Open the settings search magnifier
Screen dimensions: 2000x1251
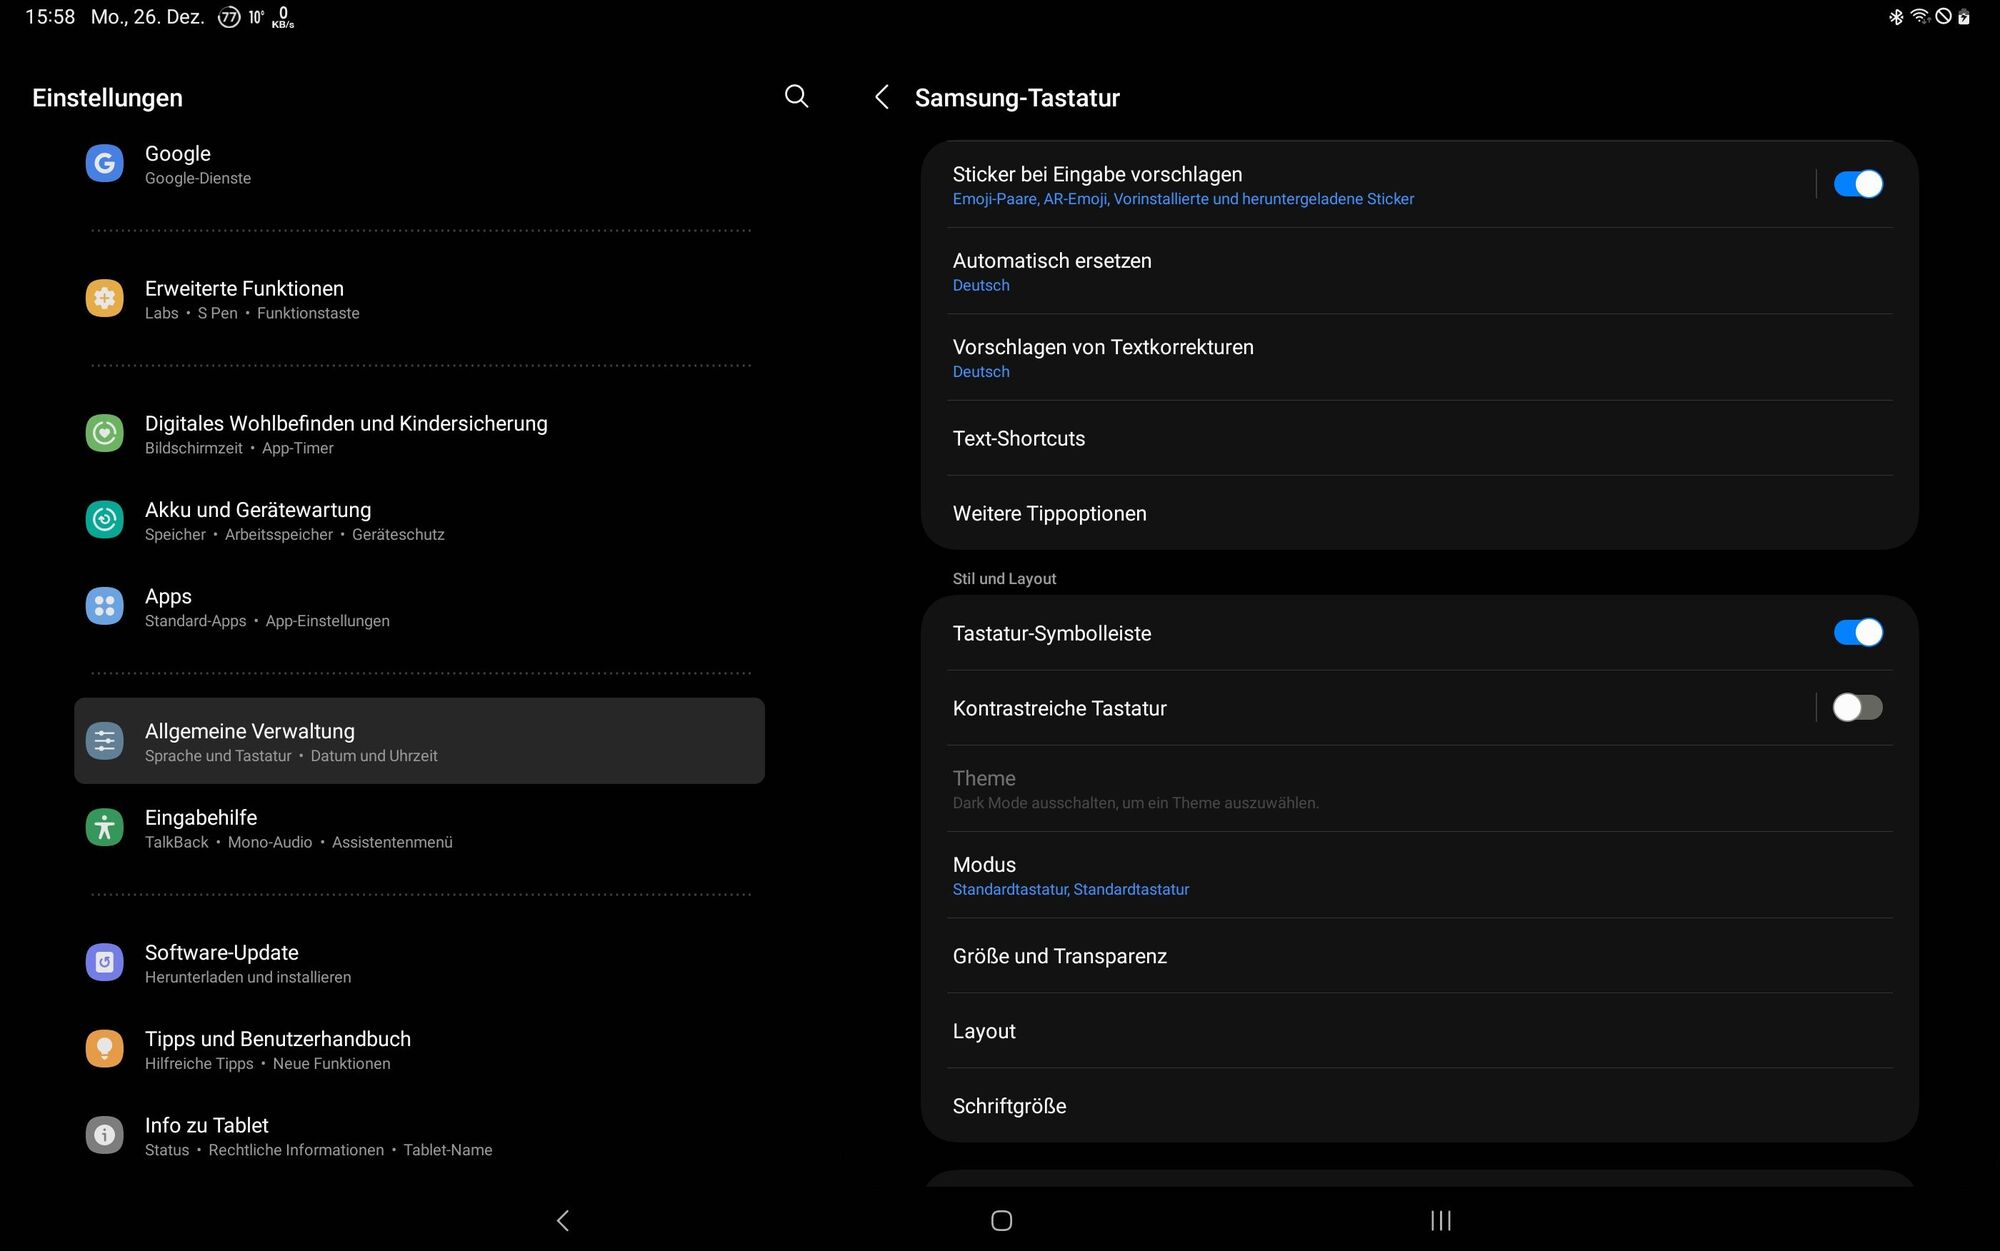pyautogui.click(x=796, y=96)
